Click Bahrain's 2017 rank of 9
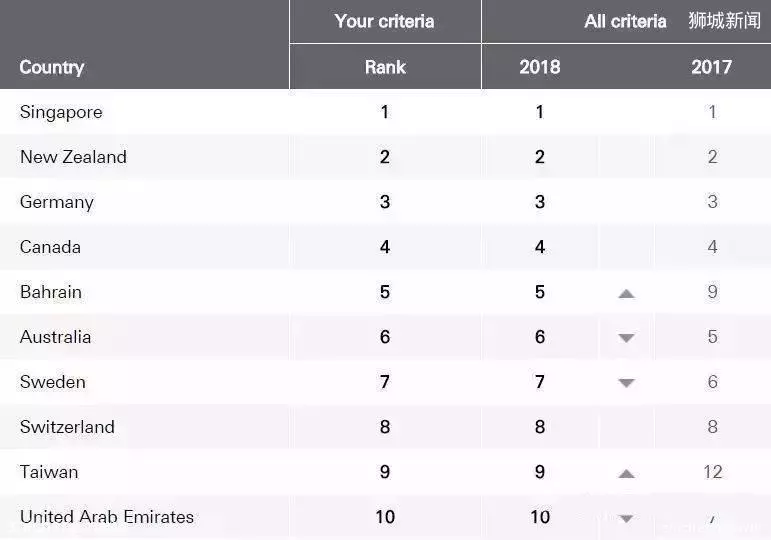The image size is (771, 540). tap(712, 292)
